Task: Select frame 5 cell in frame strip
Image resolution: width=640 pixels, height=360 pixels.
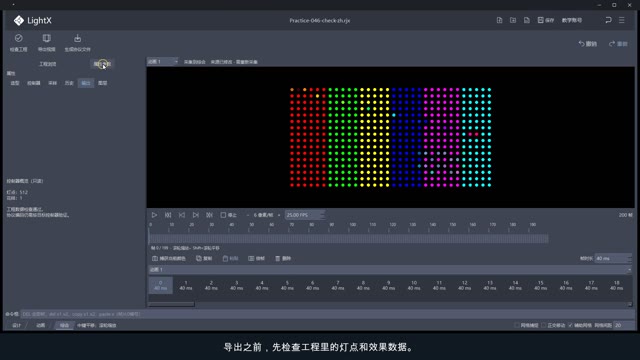Action: tap(287, 285)
